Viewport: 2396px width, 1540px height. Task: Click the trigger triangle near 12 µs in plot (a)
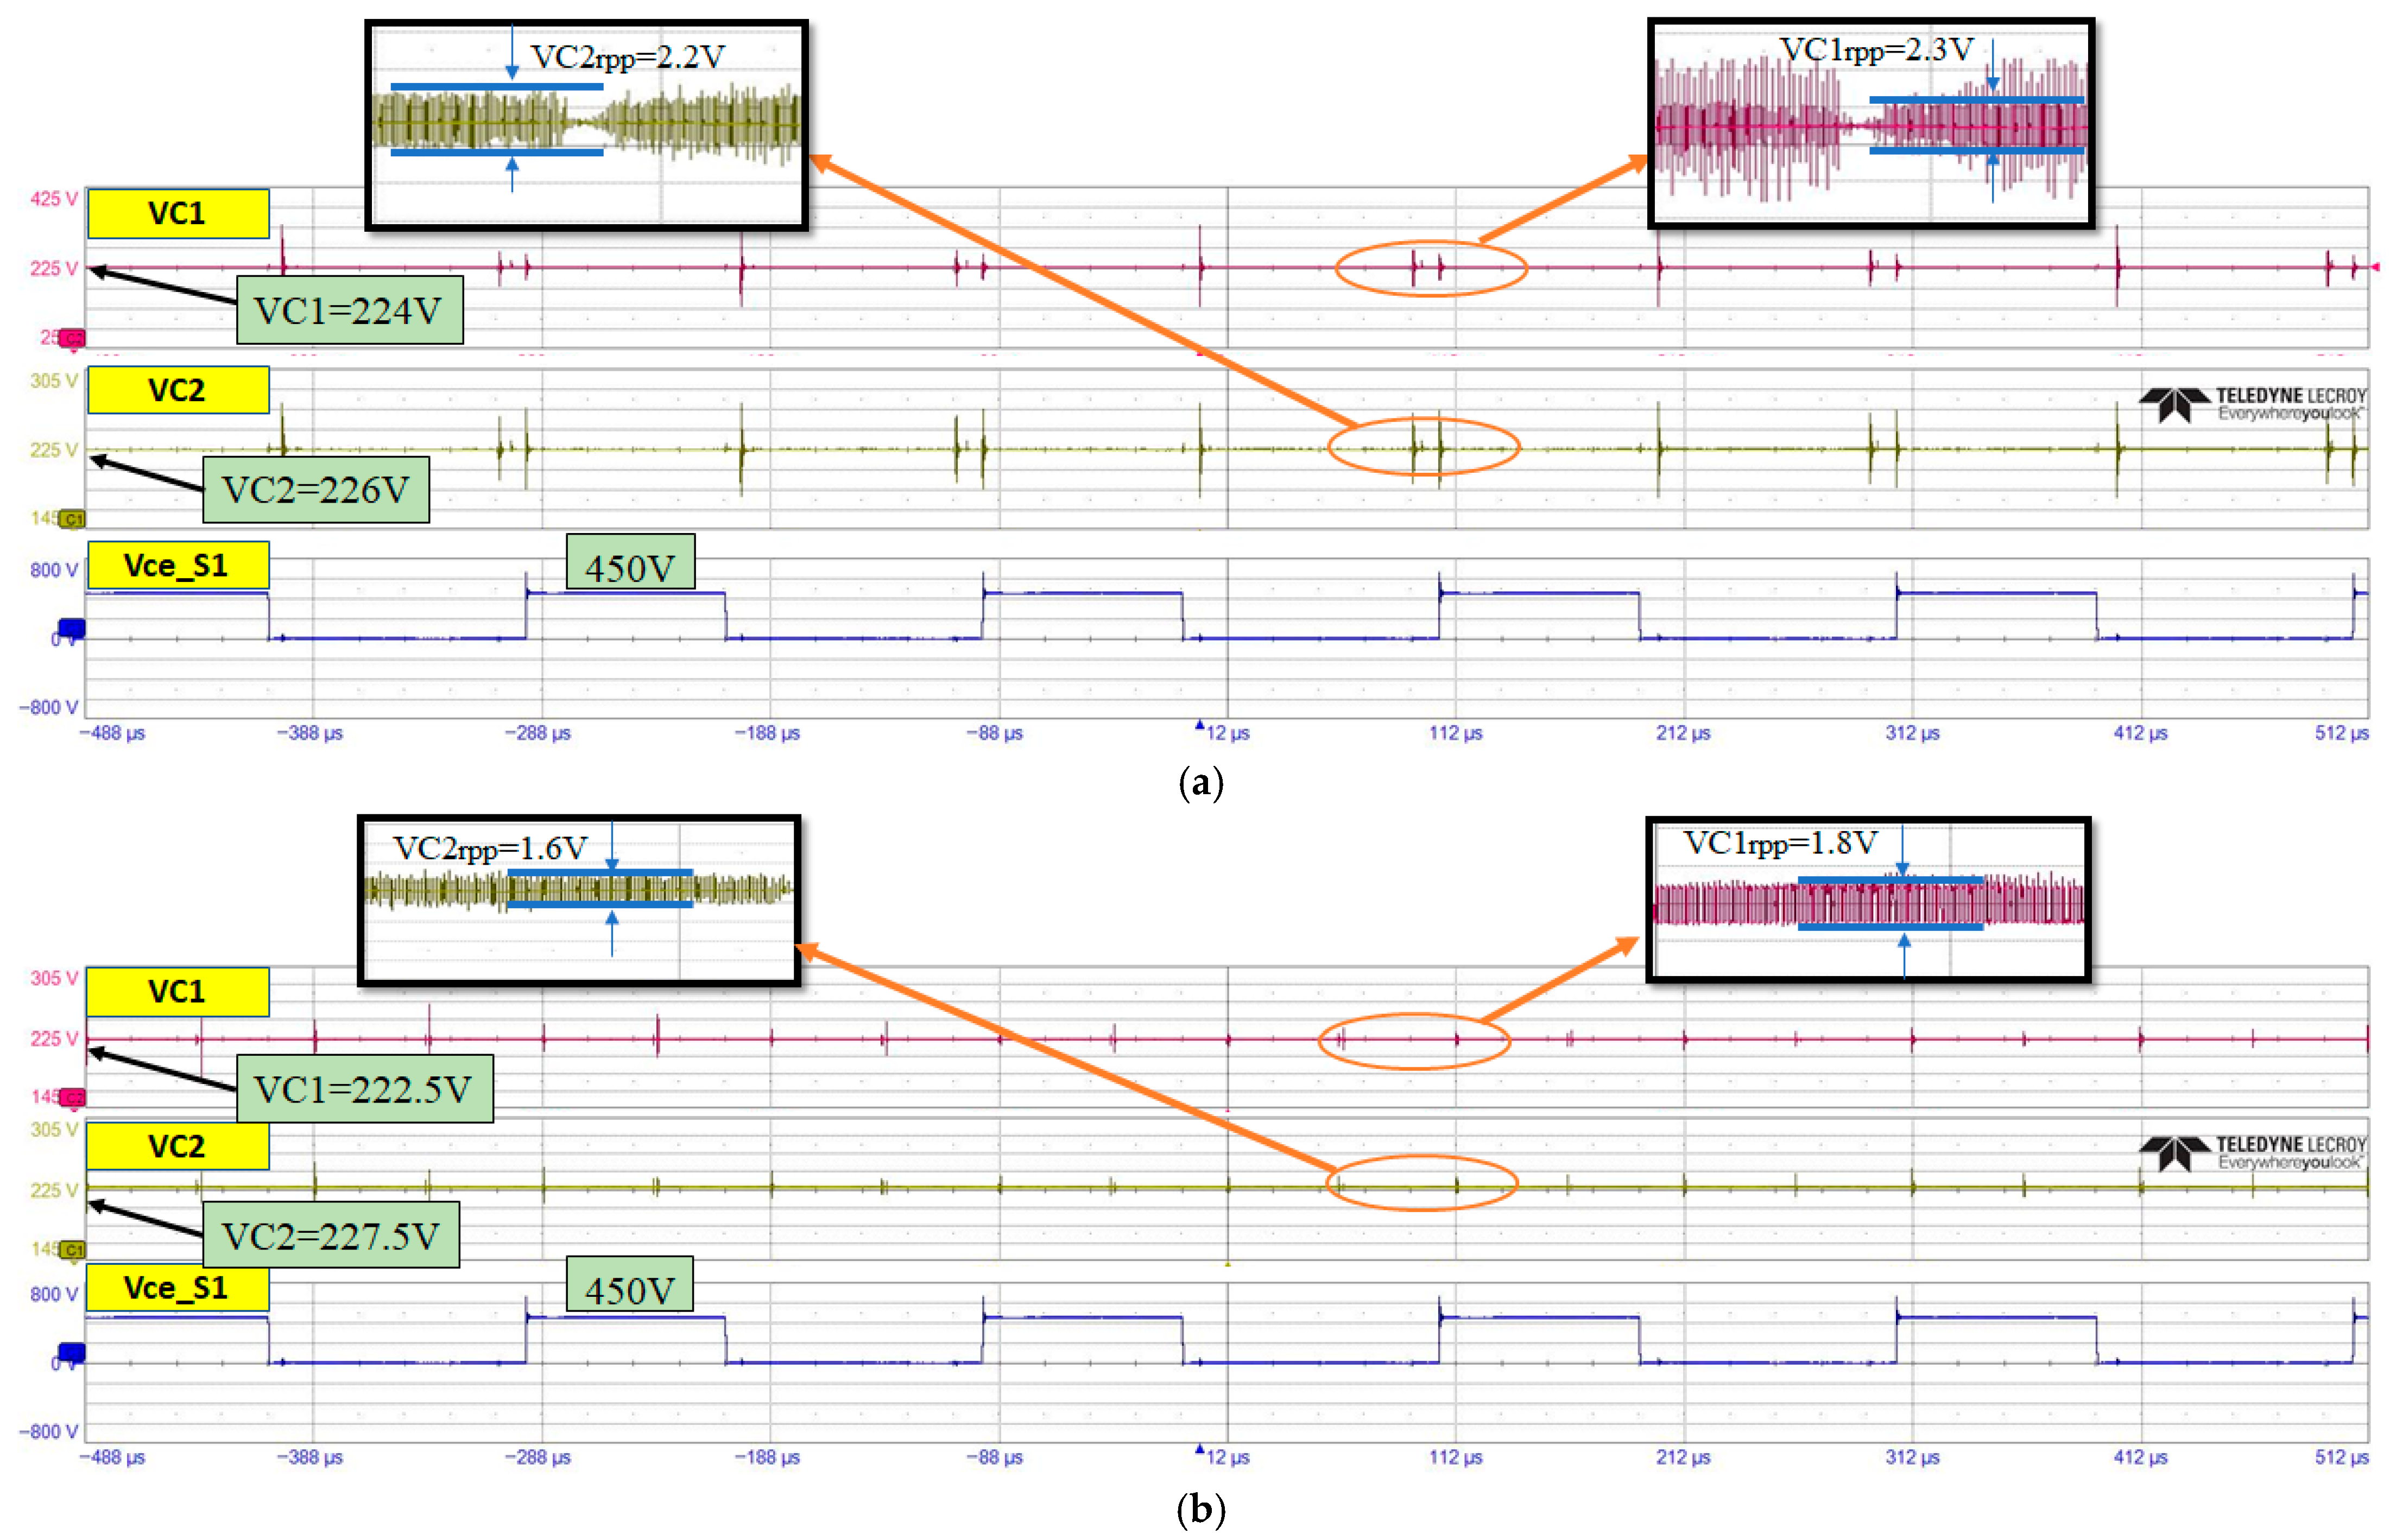(1199, 725)
